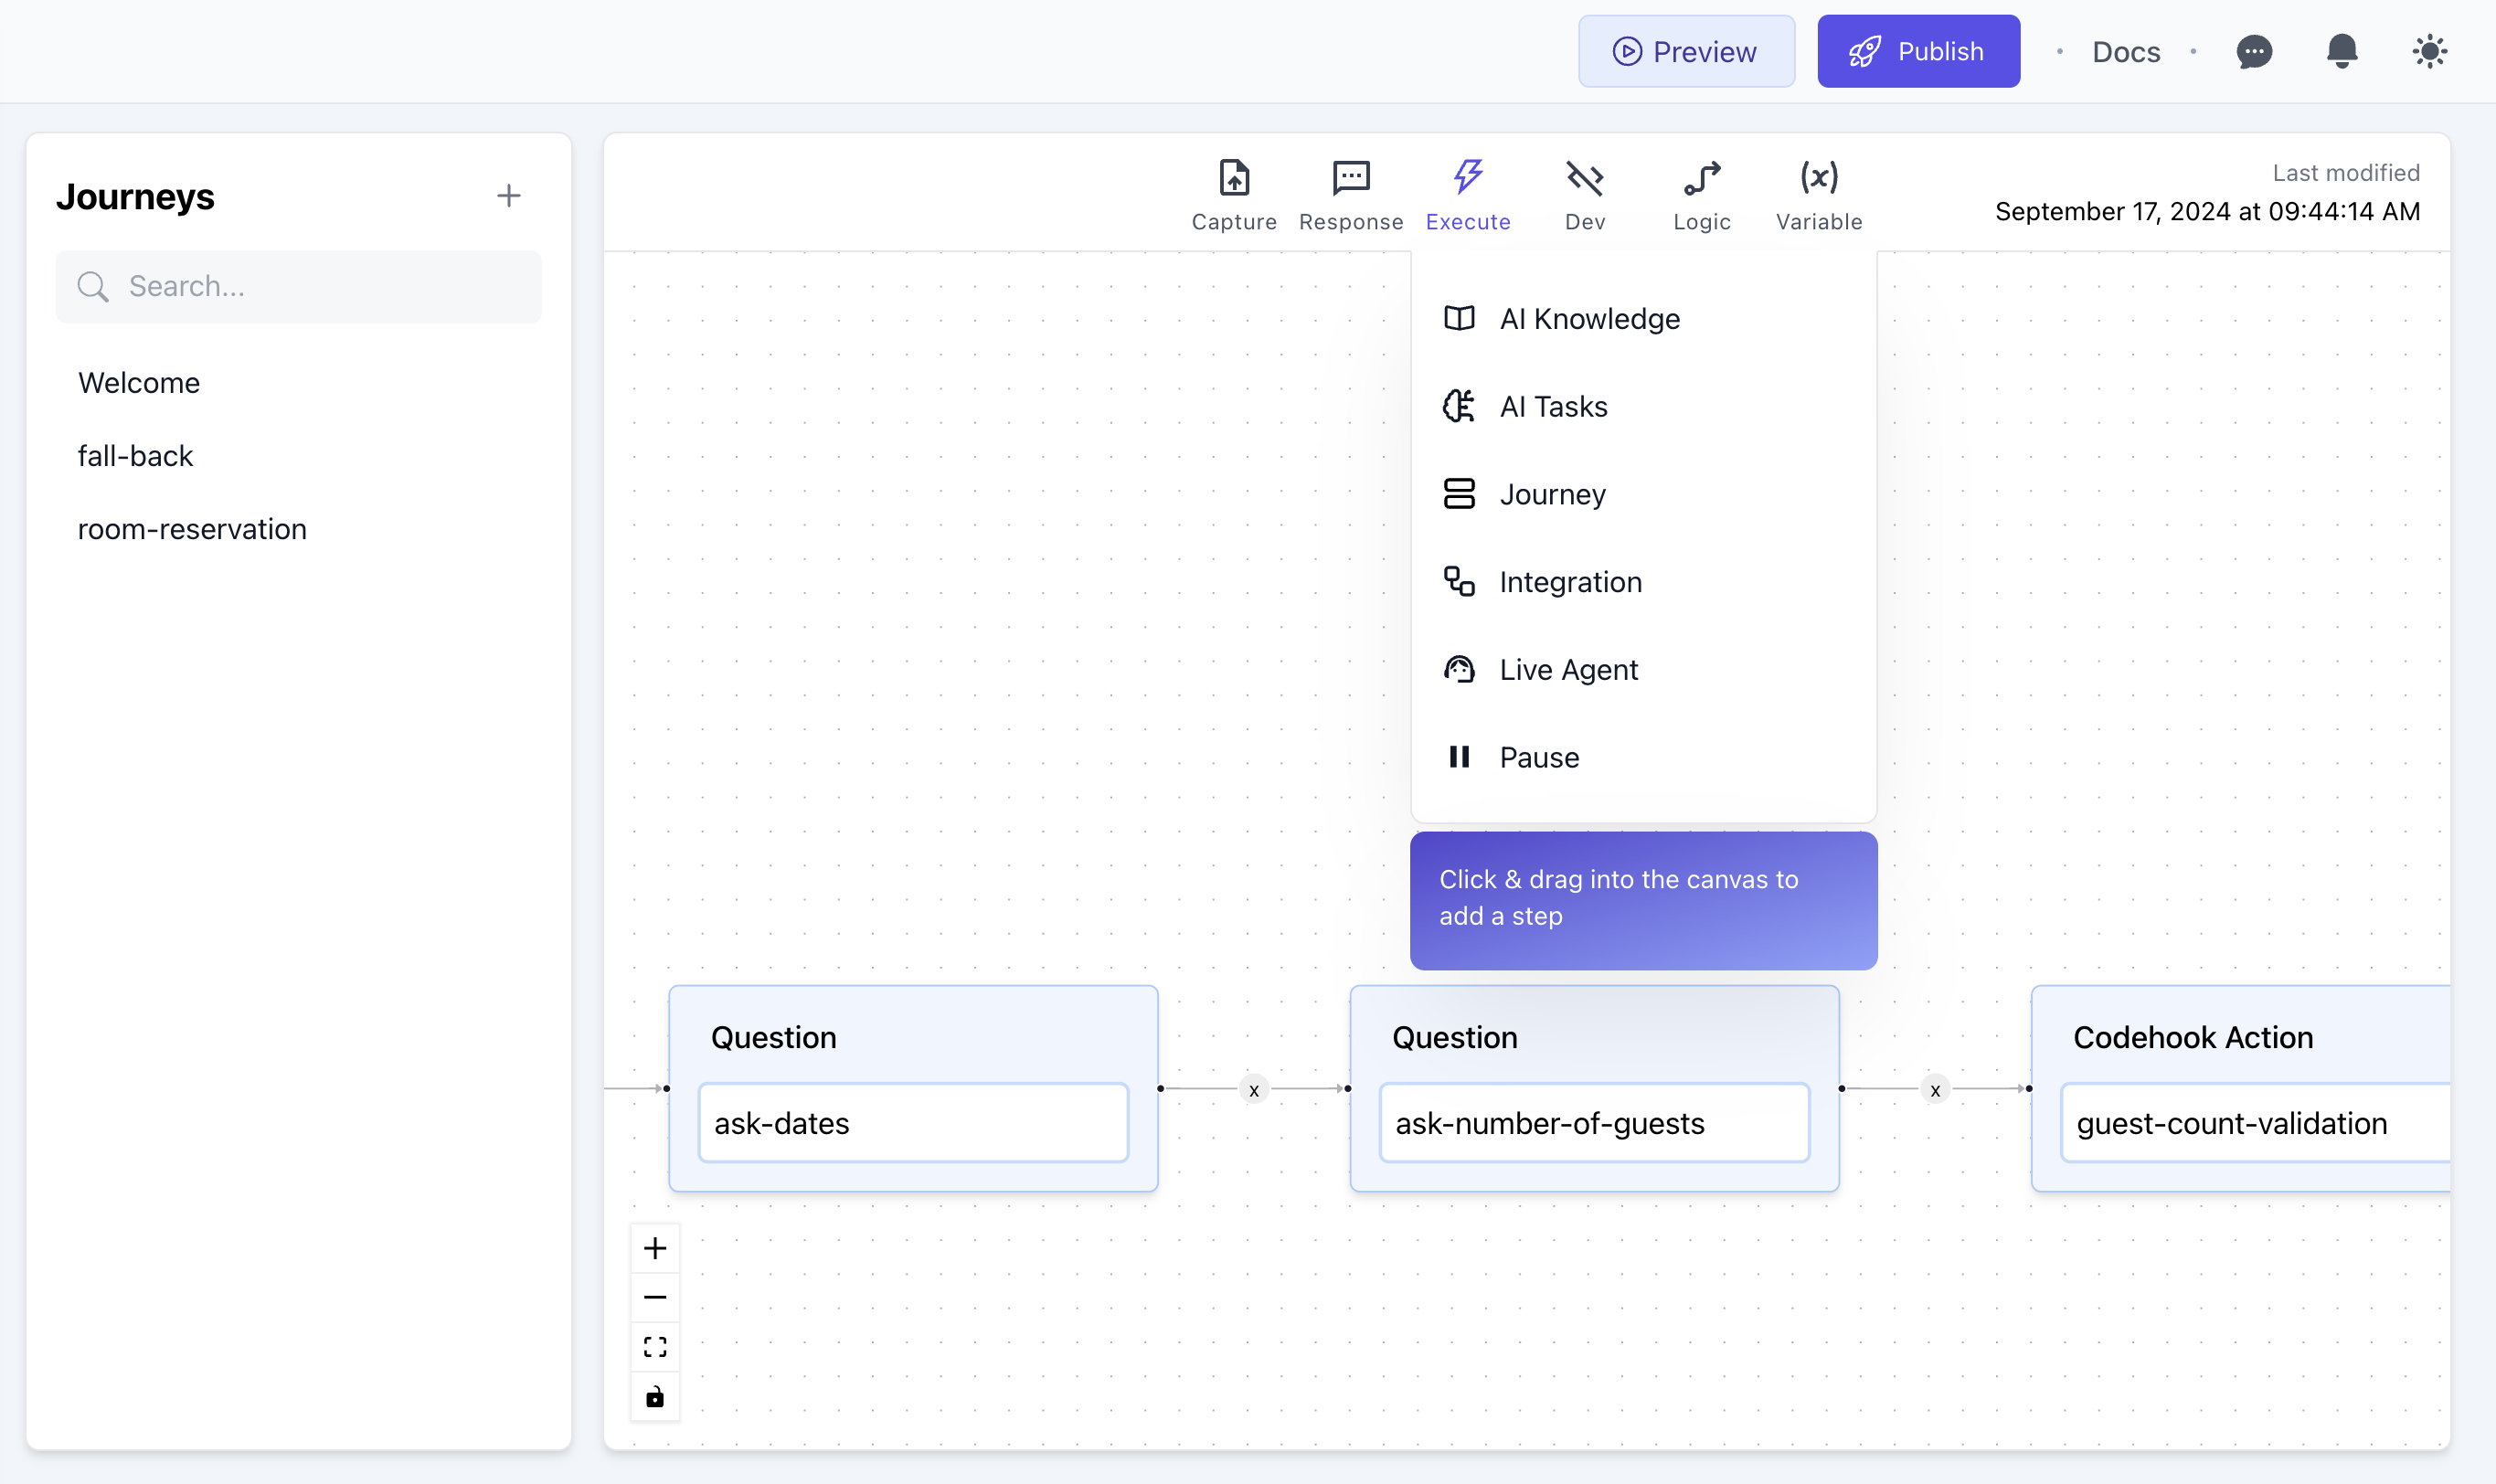The height and width of the screenshot is (1484, 2496).
Task: Click the journeys search field
Action: pyautogui.click(x=299, y=286)
